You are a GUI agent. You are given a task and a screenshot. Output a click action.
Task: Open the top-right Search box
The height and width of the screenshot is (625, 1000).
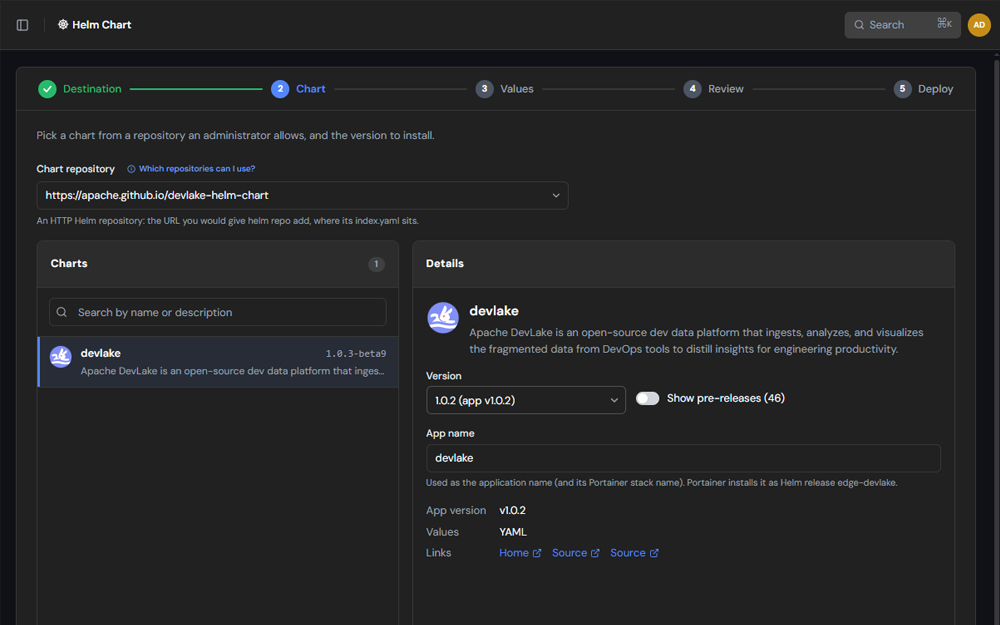coord(902,25)
